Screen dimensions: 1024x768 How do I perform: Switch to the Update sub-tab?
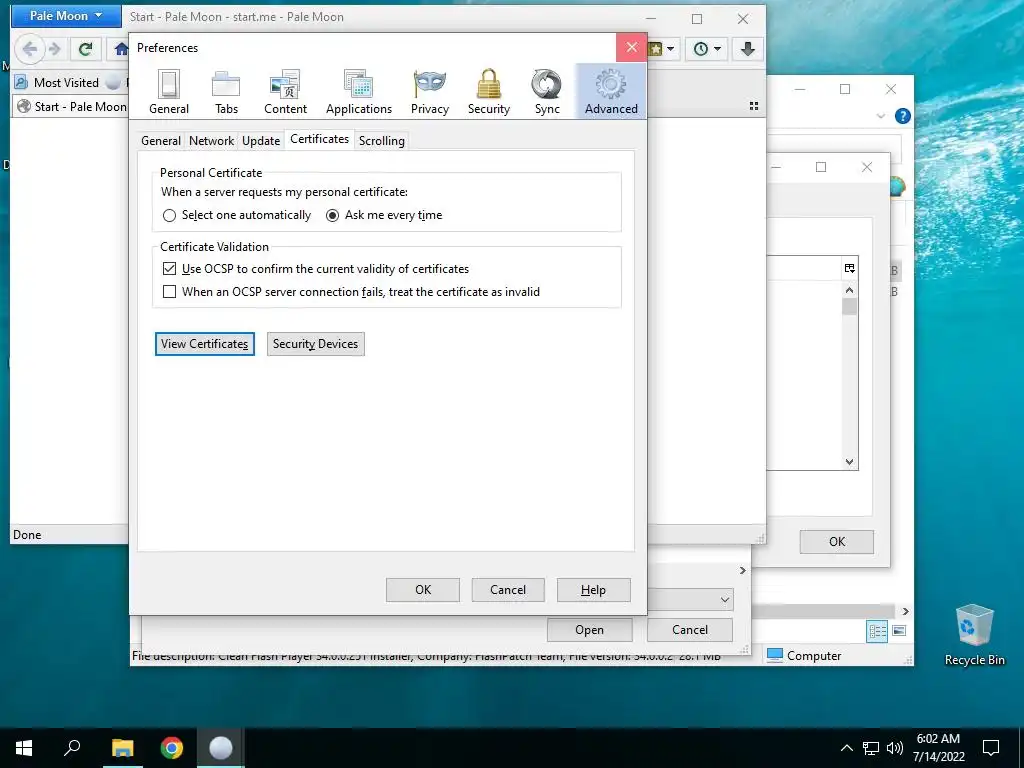(261, 140)
